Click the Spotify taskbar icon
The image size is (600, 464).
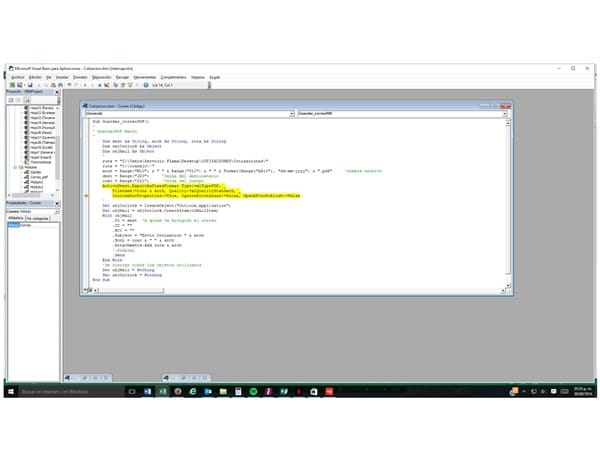click(x=253, y=391)
